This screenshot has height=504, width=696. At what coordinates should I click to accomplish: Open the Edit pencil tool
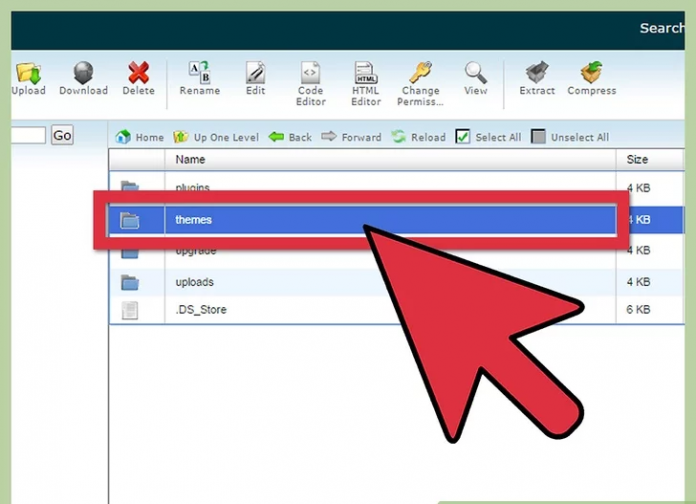click(x=255, y=74)
